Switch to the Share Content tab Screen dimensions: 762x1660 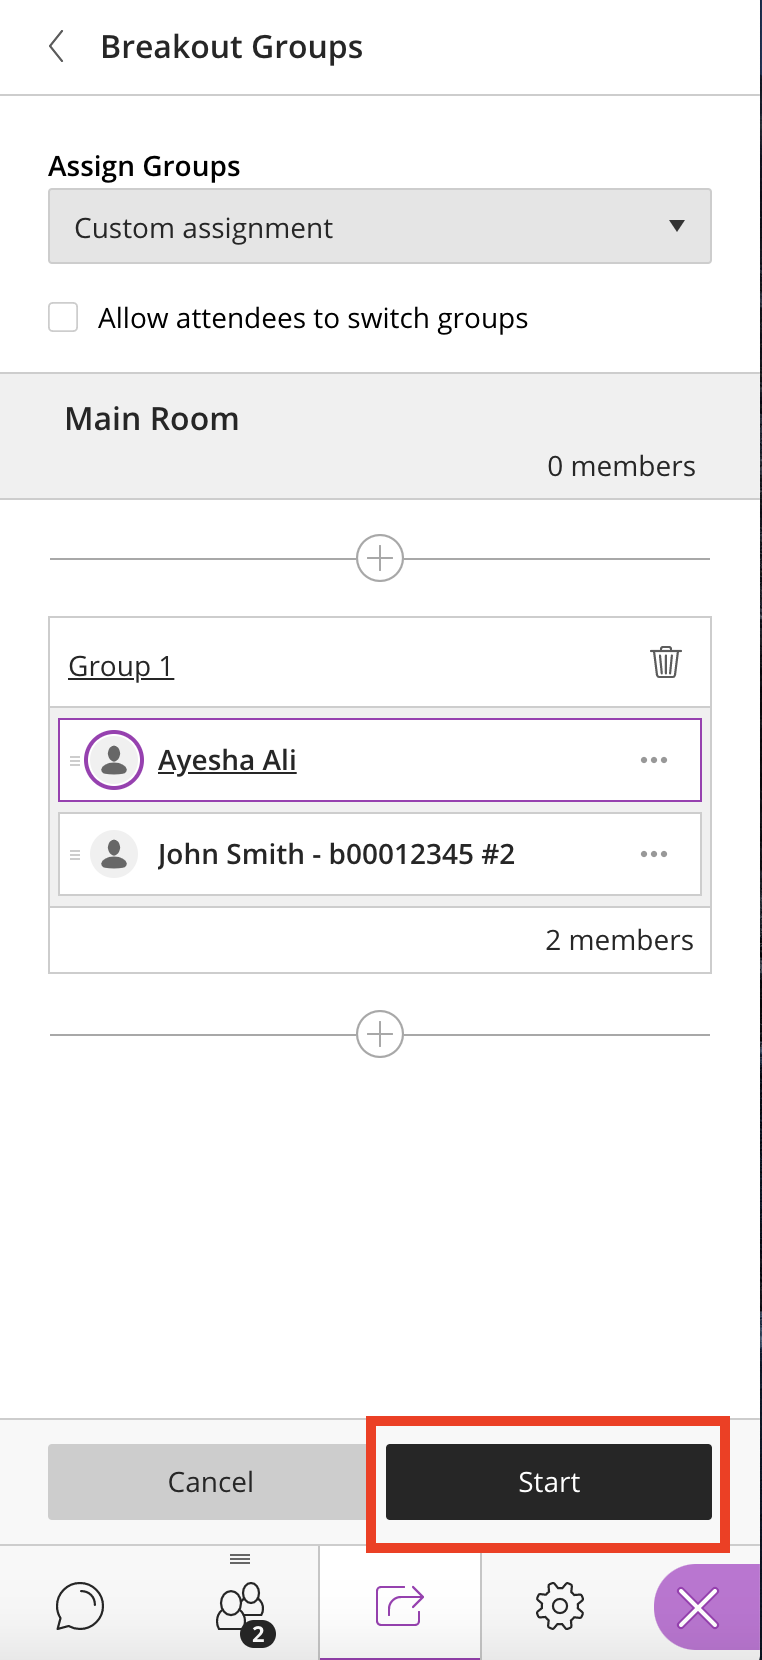[x=400, y=1606]
